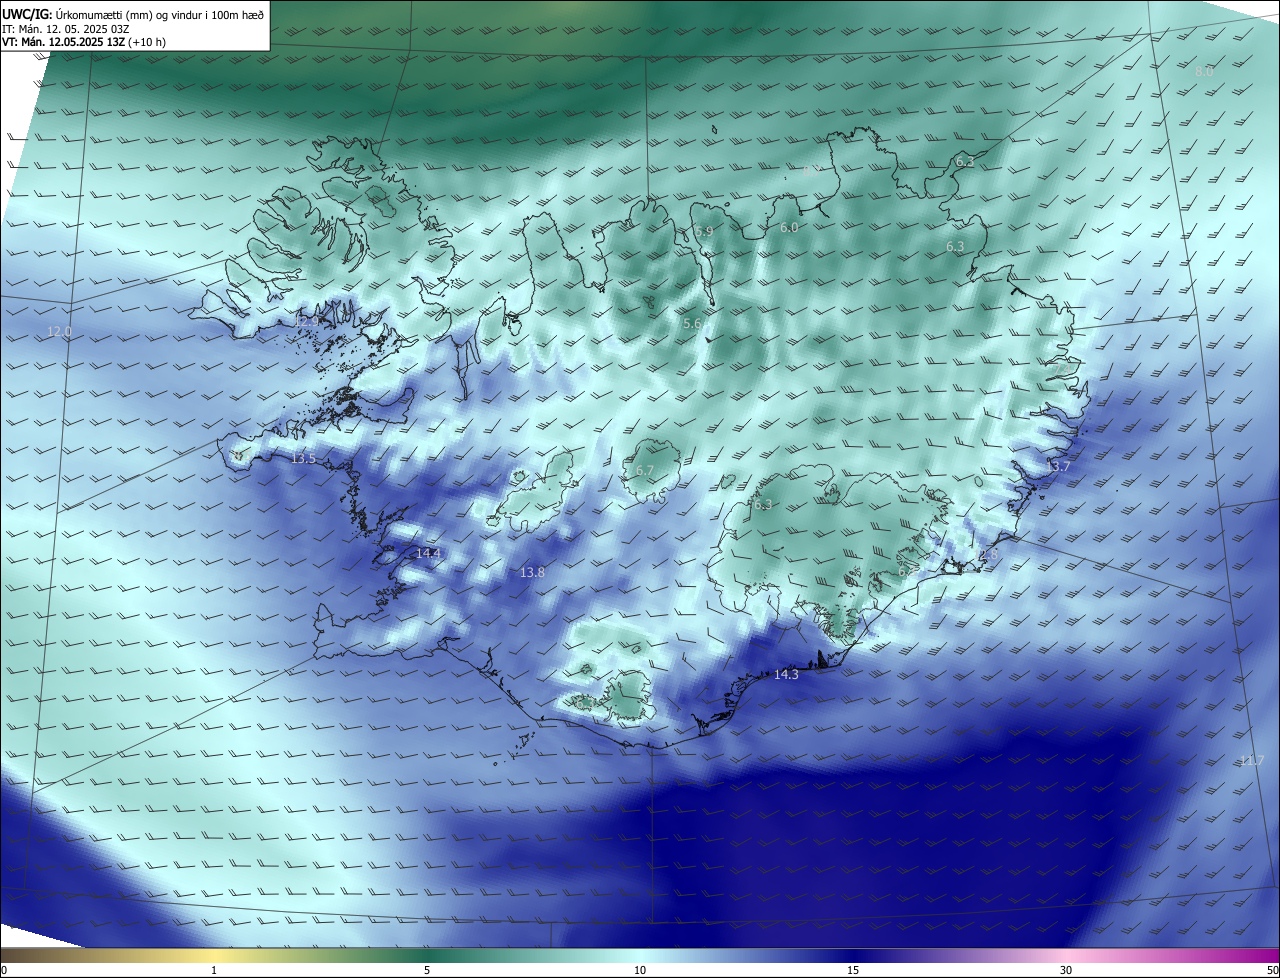Screen dimensions: 1280x978
Task: Click the 8.0 value on the map
Action: (1204, 72)
